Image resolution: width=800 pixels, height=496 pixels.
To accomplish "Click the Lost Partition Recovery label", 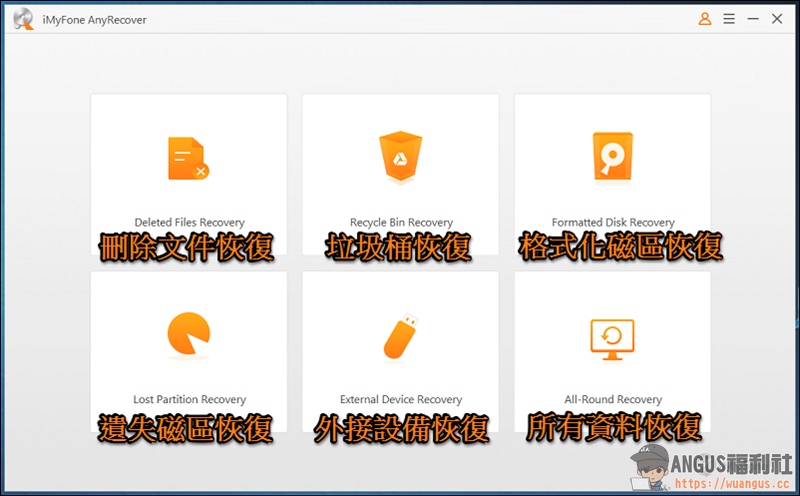I will pyautogui.click(x=189, y=400).
